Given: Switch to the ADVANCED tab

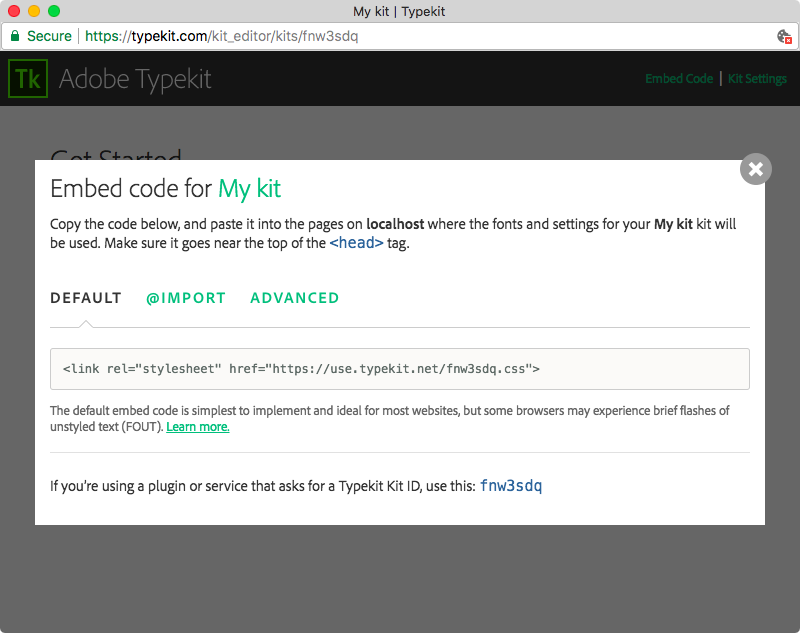Looking at the screenshot, I should (294, 298).
